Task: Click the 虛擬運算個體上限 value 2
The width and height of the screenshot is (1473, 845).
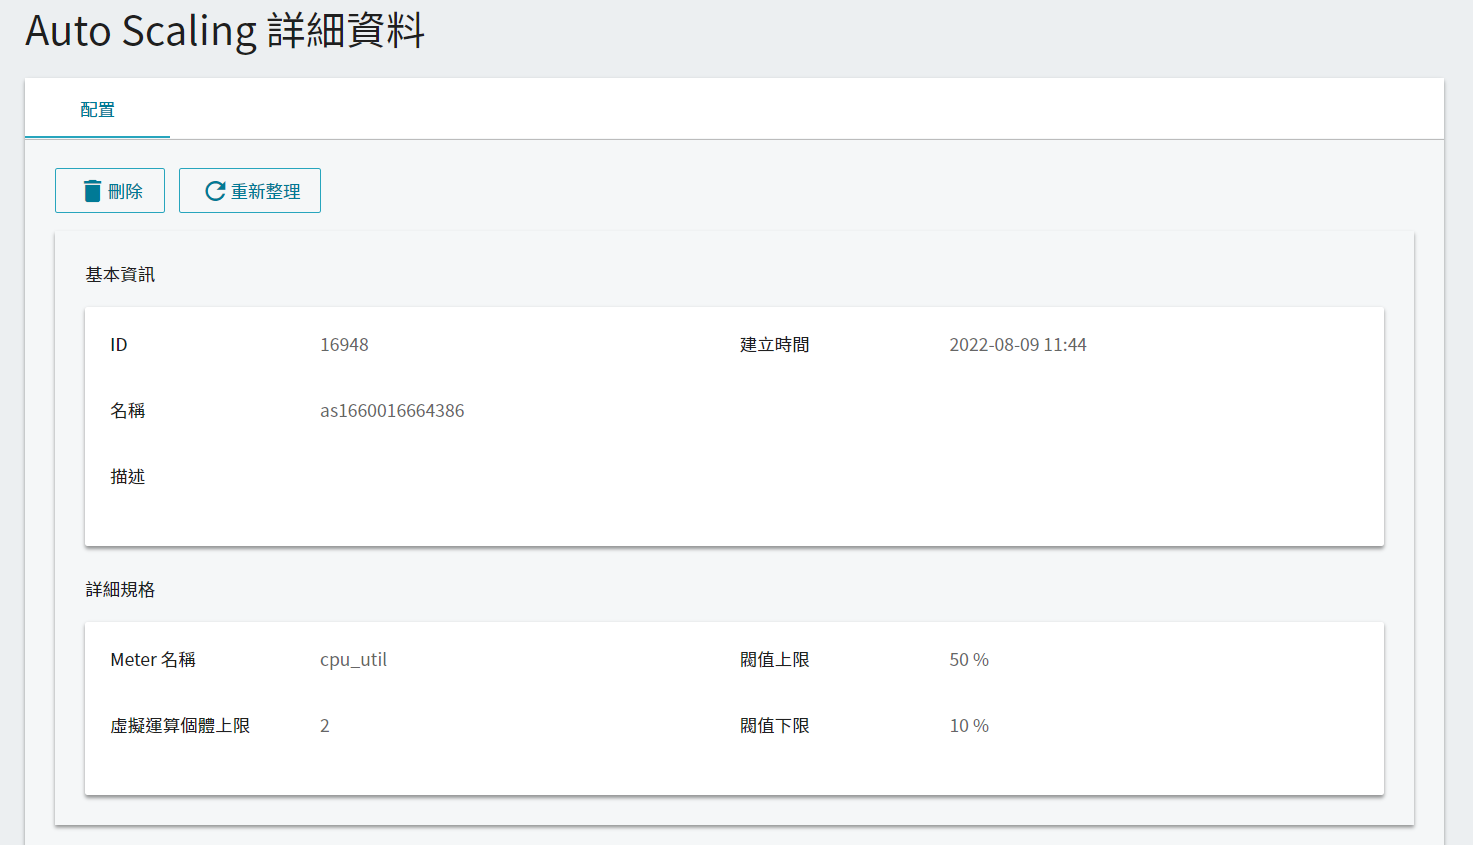Action: [325, 726]
